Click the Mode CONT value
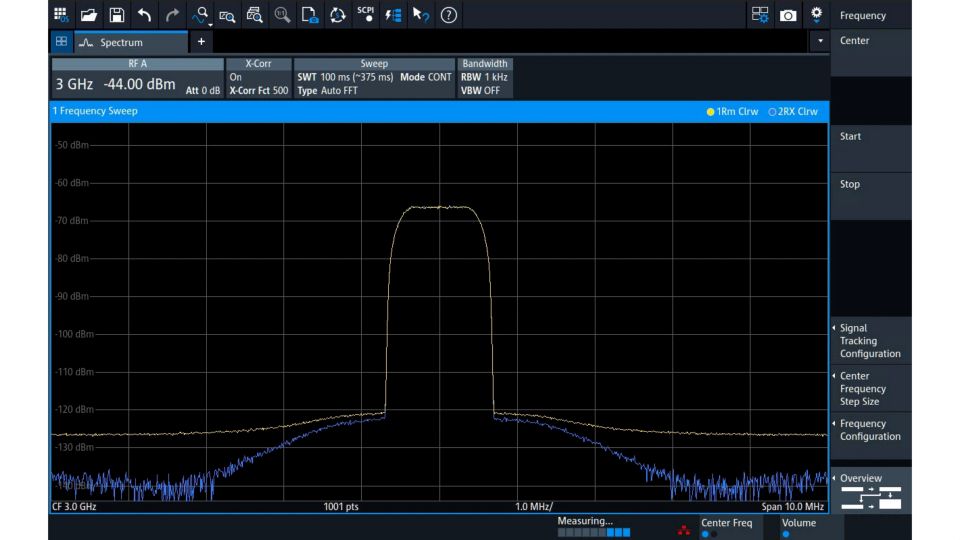The height and width of the screenshot is (540, 960). tap(426, 77)
